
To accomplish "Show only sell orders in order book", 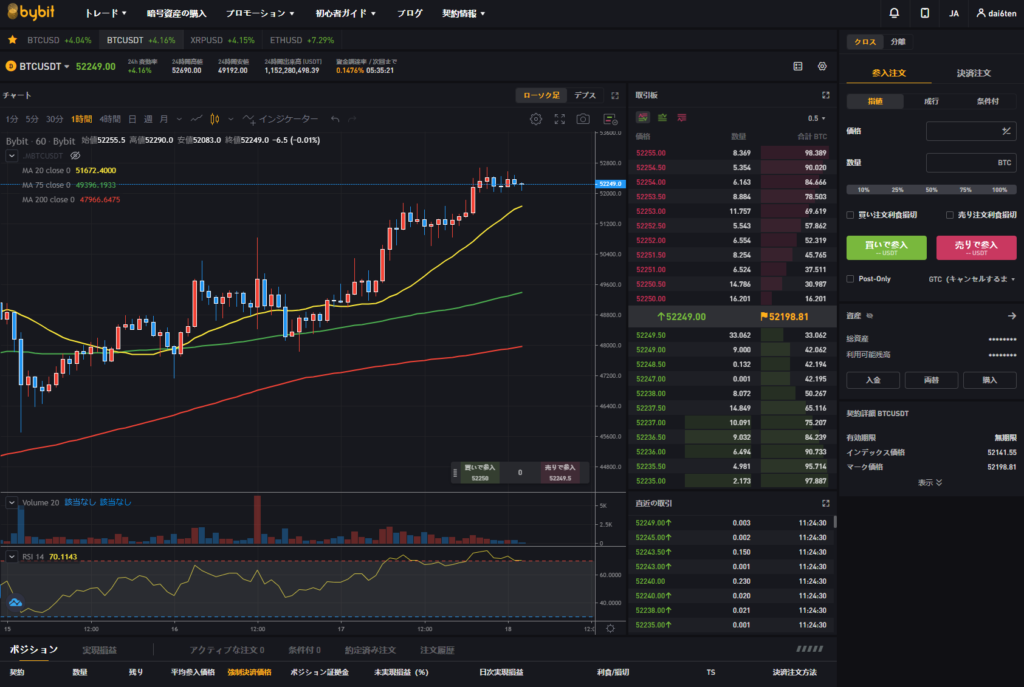I will (682, 118).
